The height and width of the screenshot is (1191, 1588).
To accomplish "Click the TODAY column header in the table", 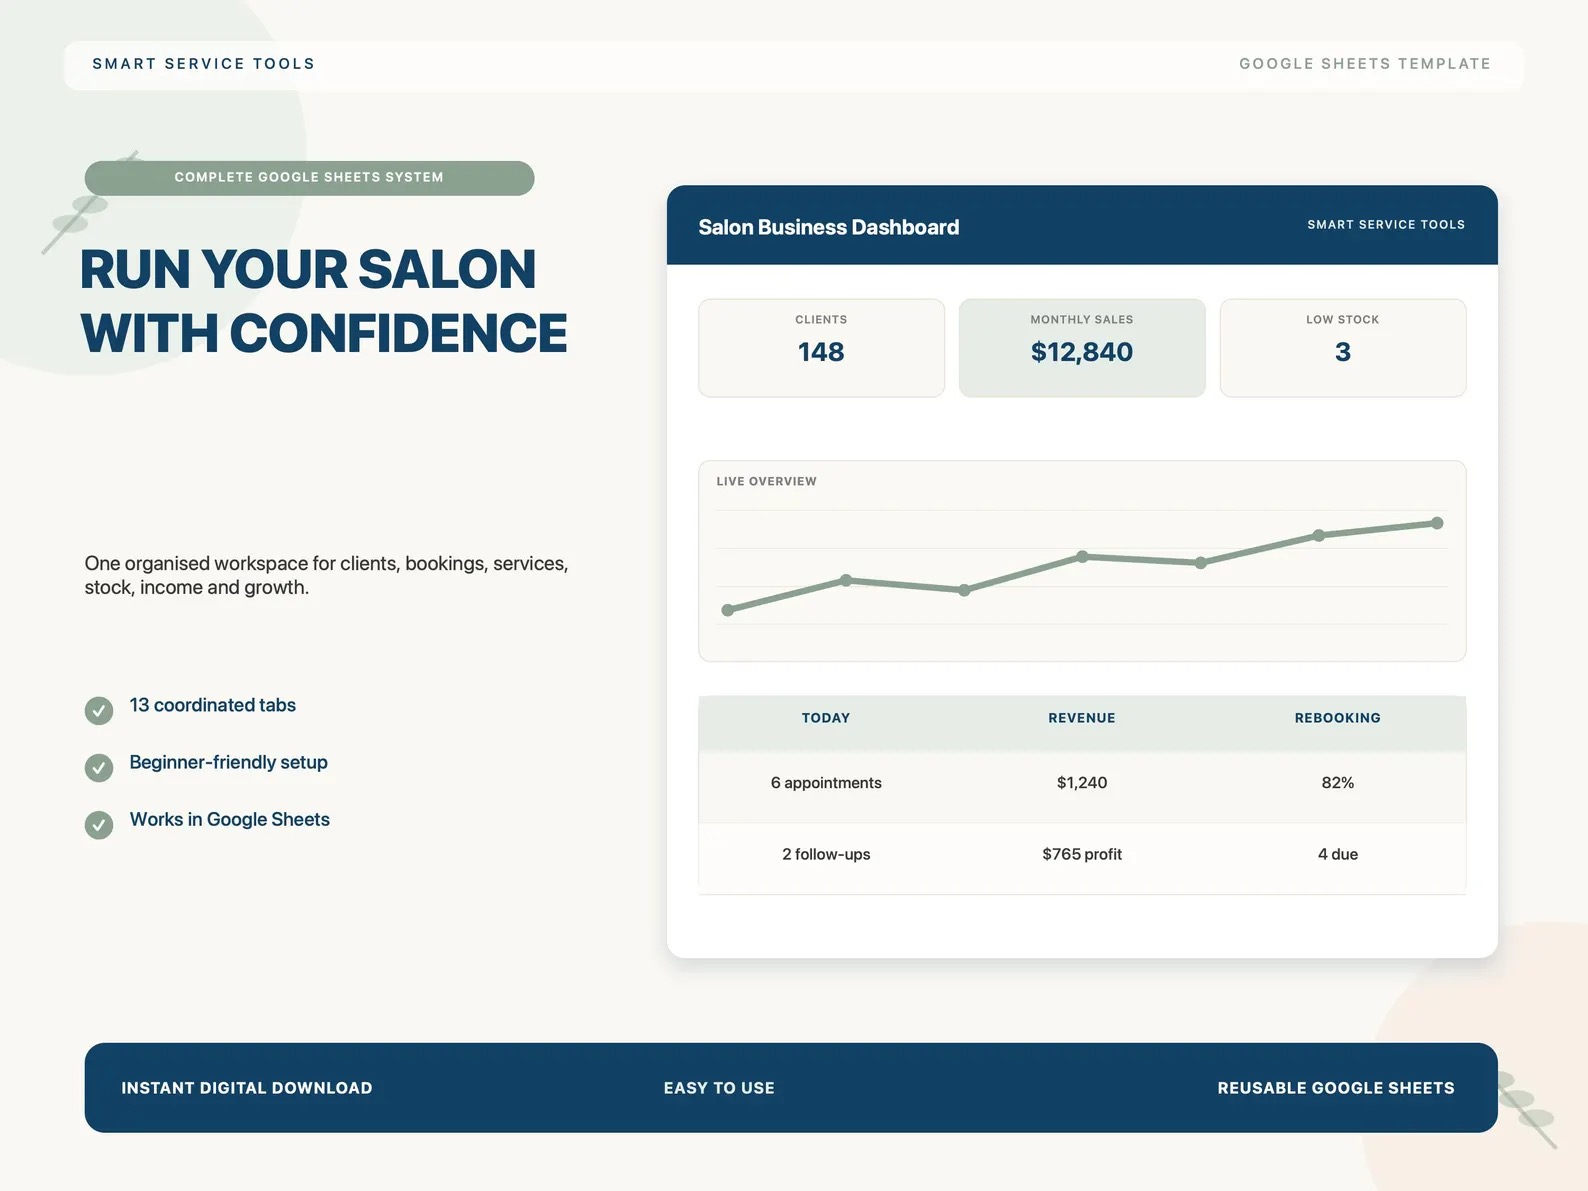I will (x=826, y=718).
